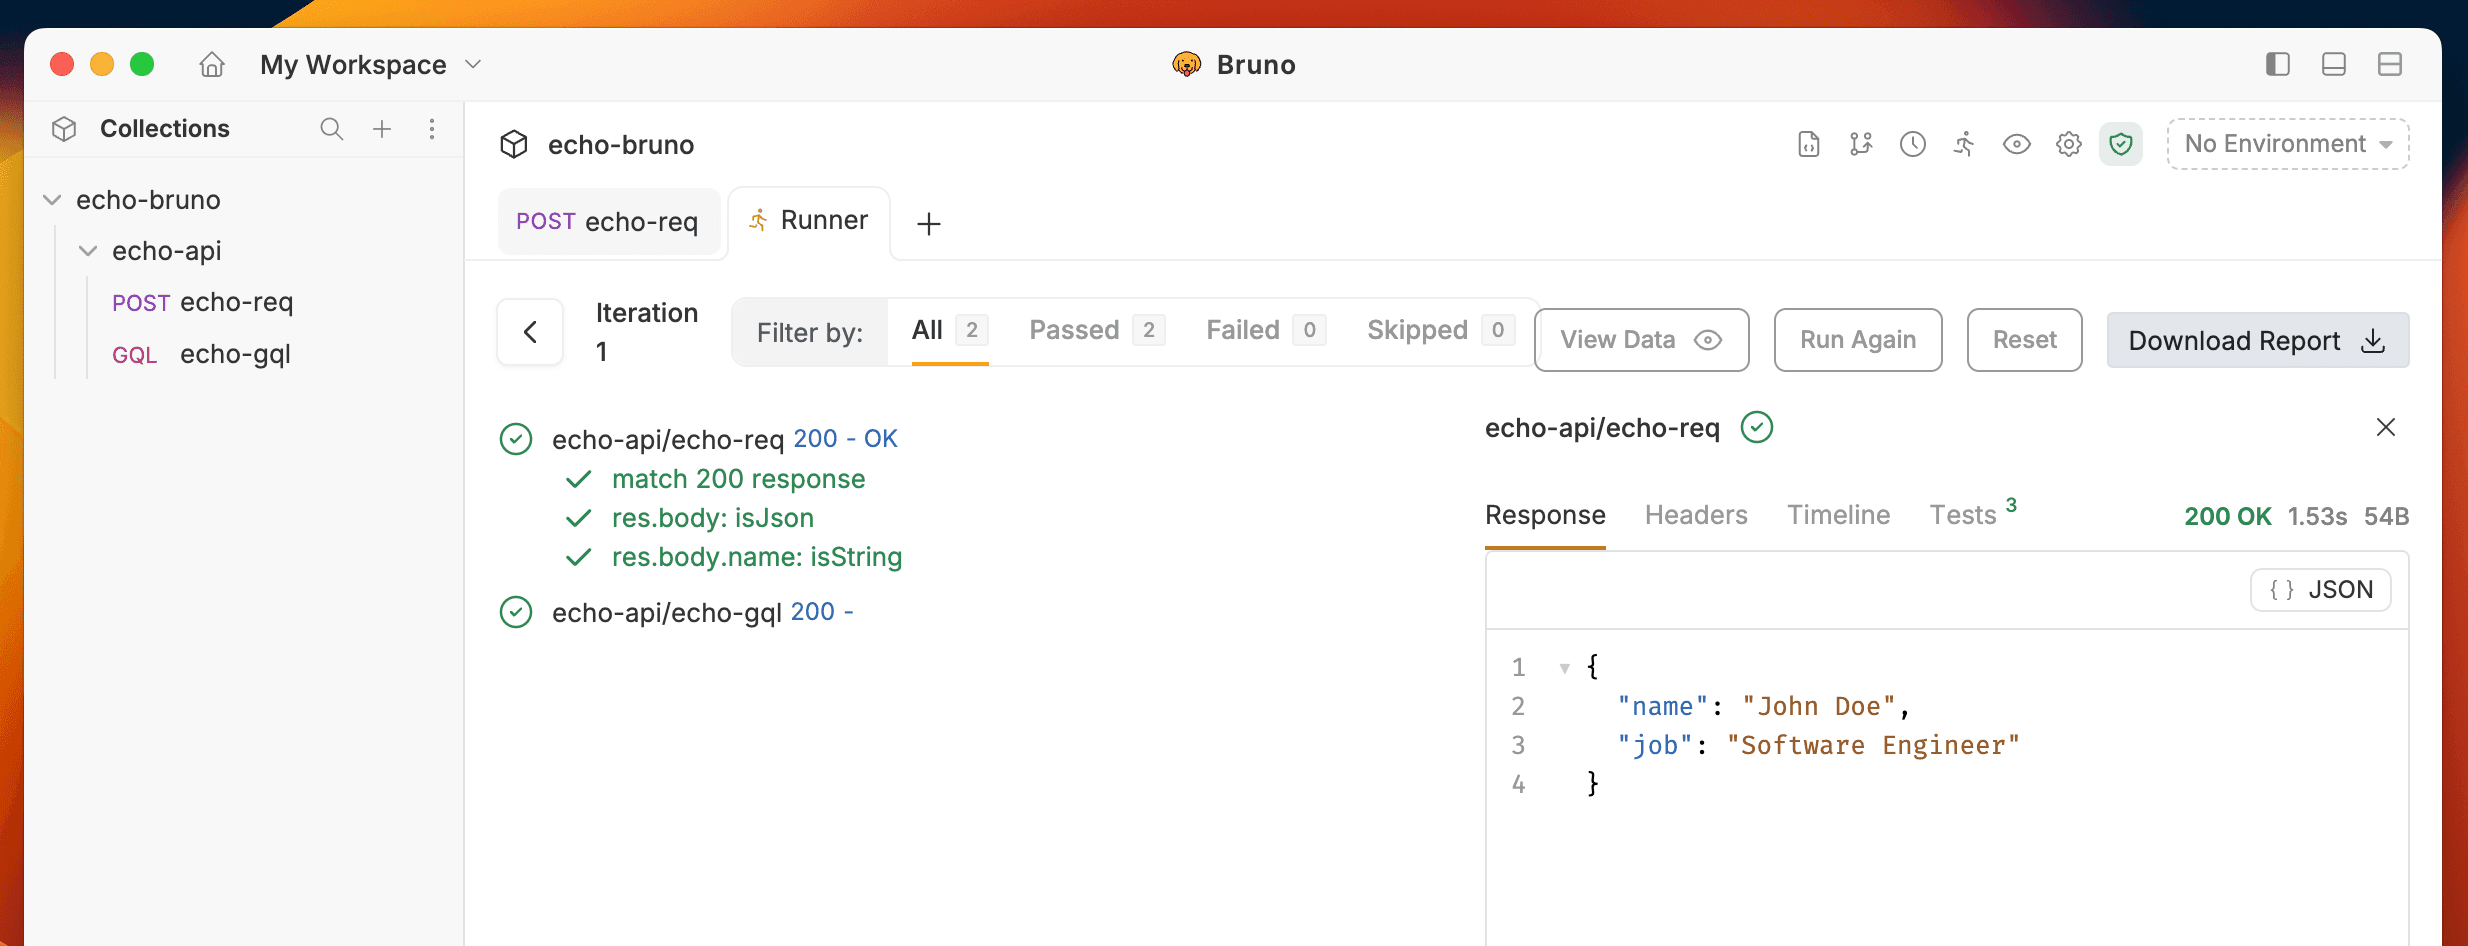
Task: Click Run Again button
Action: tap(1857, 340)
